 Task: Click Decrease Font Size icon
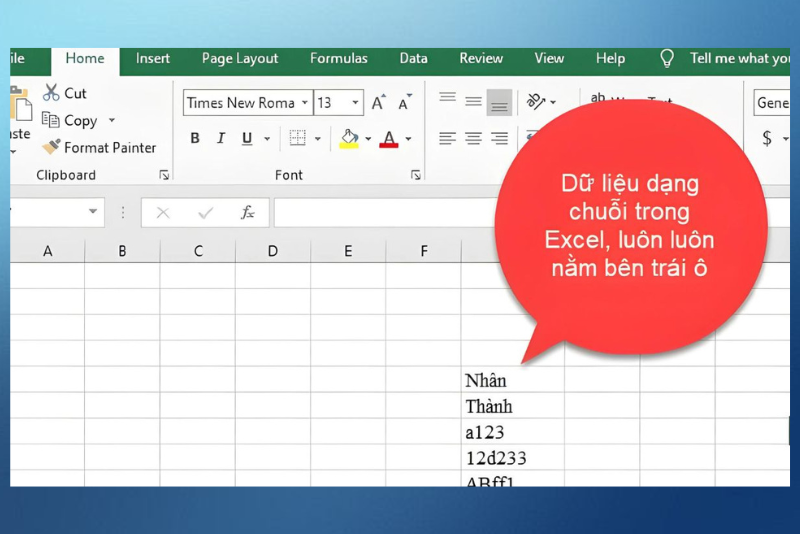(x=405, y=103)
